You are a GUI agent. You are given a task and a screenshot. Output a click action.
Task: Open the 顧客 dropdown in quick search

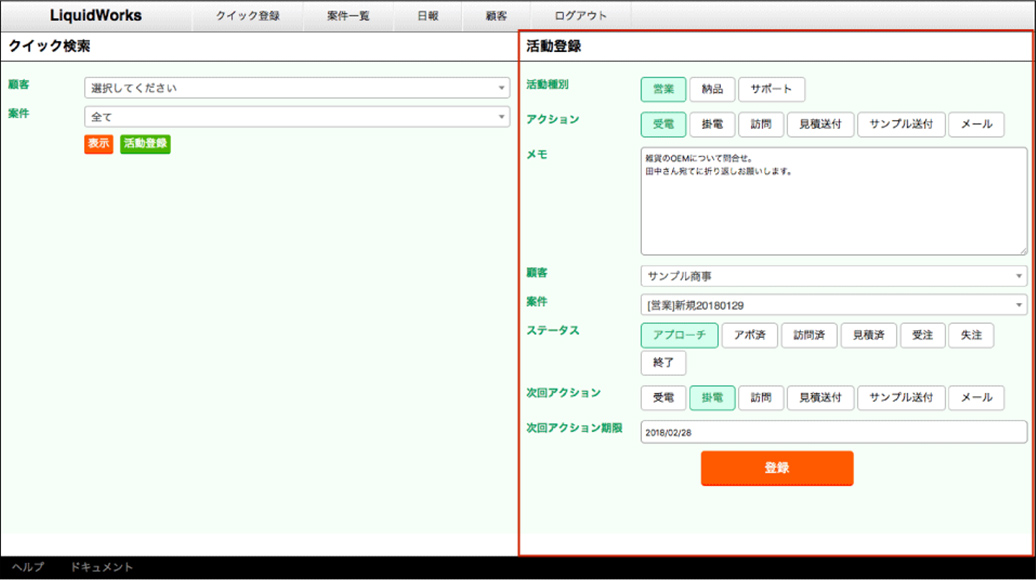298,87
